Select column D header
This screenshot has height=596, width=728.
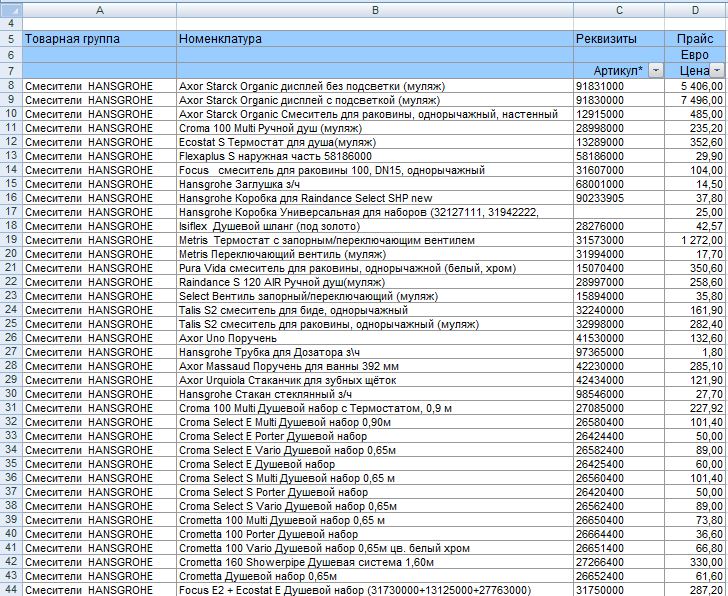pos(696,10)
